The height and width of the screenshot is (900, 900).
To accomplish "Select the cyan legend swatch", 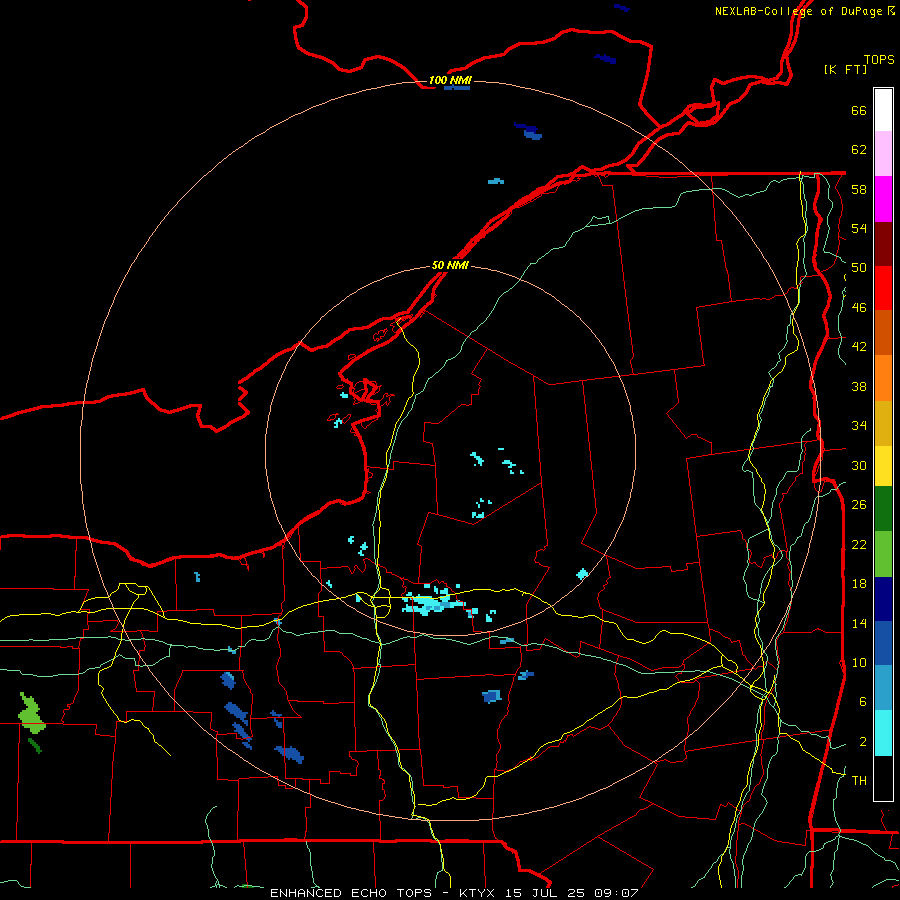I will point(883,733).
